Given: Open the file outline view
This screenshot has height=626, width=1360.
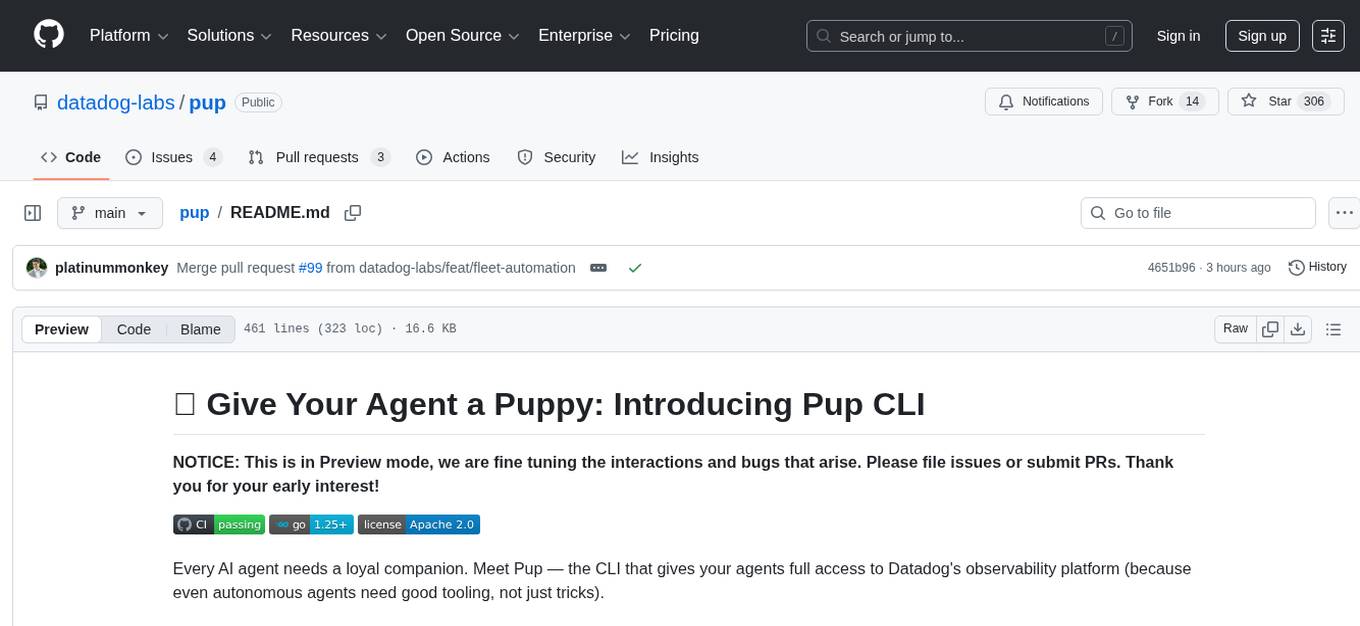Looking at the screenshot, I should click(1334, 328).
